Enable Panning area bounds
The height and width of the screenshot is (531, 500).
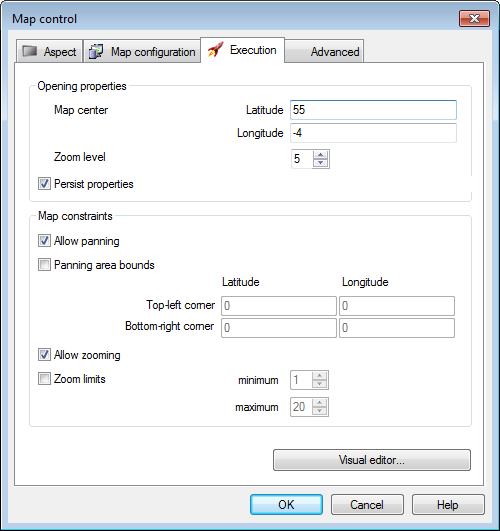pos(44,264)
